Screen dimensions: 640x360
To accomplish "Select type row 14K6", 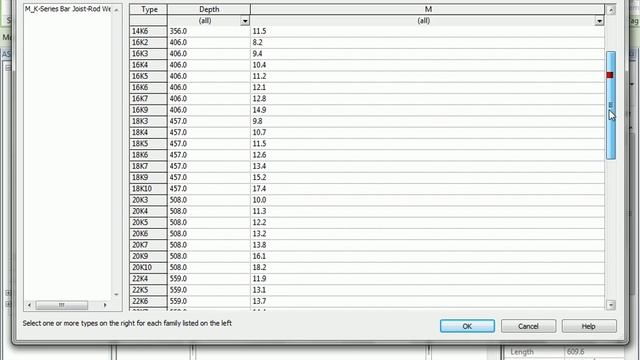I will (367, 31).
